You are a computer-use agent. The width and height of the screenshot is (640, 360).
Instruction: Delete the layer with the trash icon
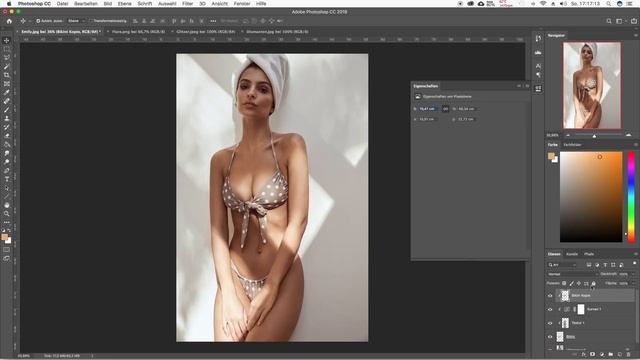click(x=629, y=354)
